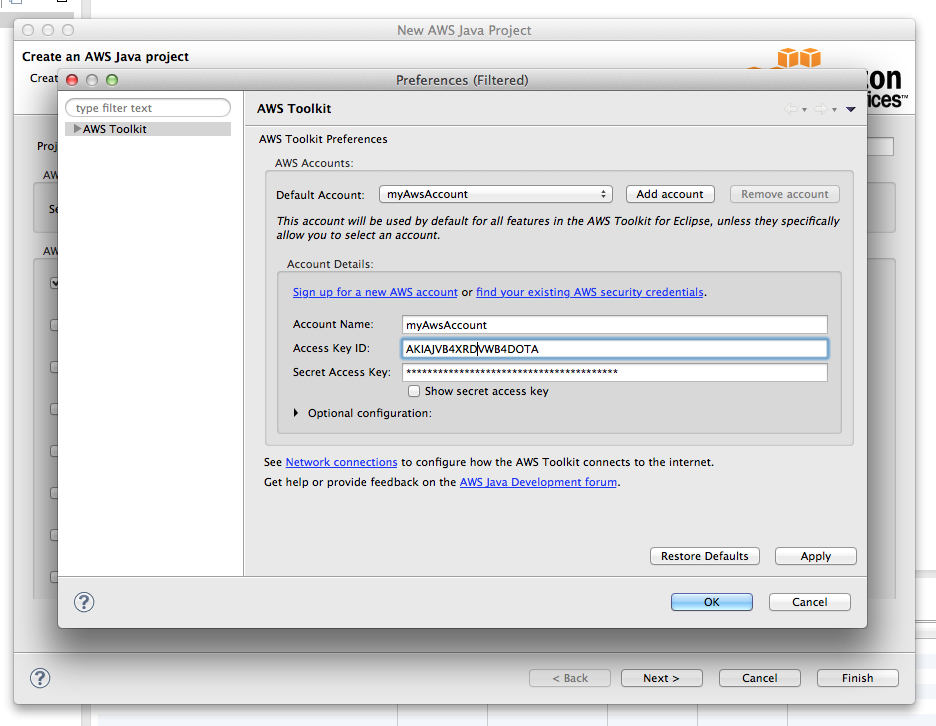Click Restore Defaults button
936x726 pixels.
704,556
